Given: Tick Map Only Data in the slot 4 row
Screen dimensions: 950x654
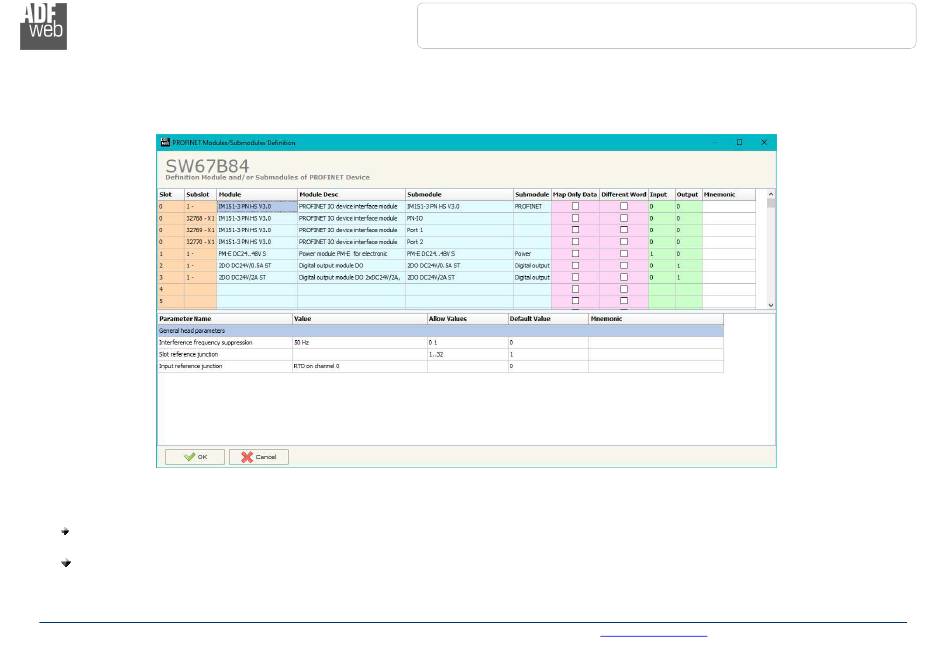Looking at the screenshot, I should [x=576, y=289].
